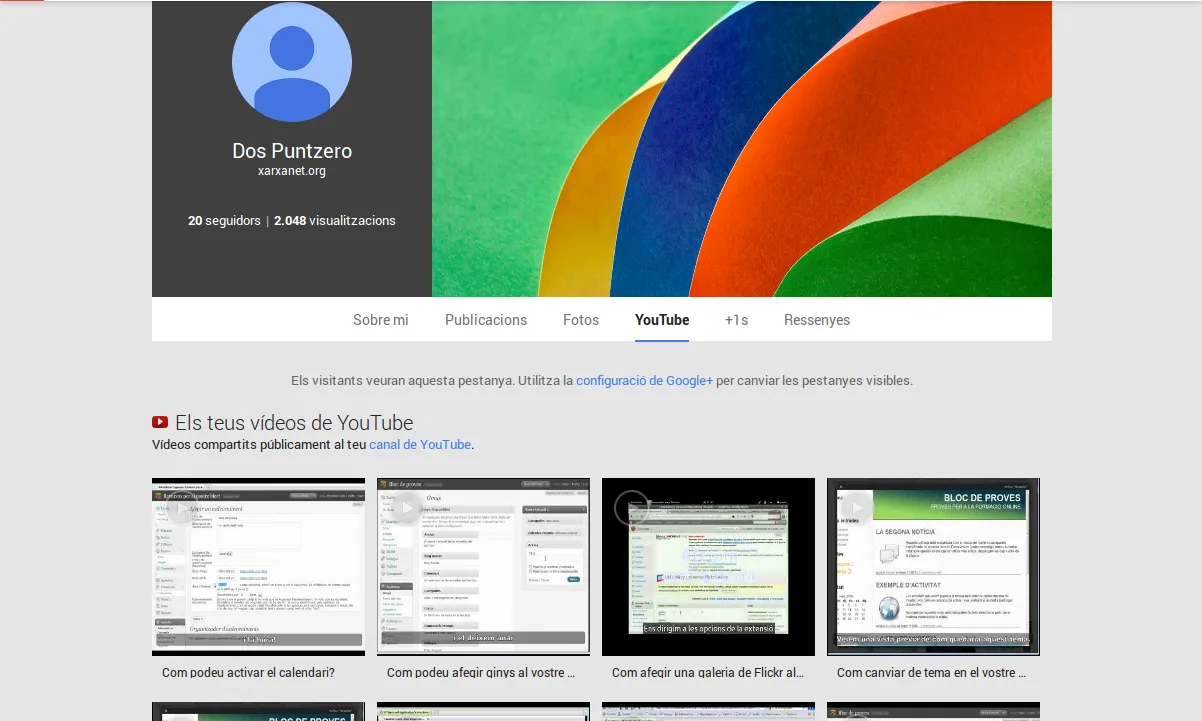Click the red YouTube icon beside the heading

[x=160, y=423]
